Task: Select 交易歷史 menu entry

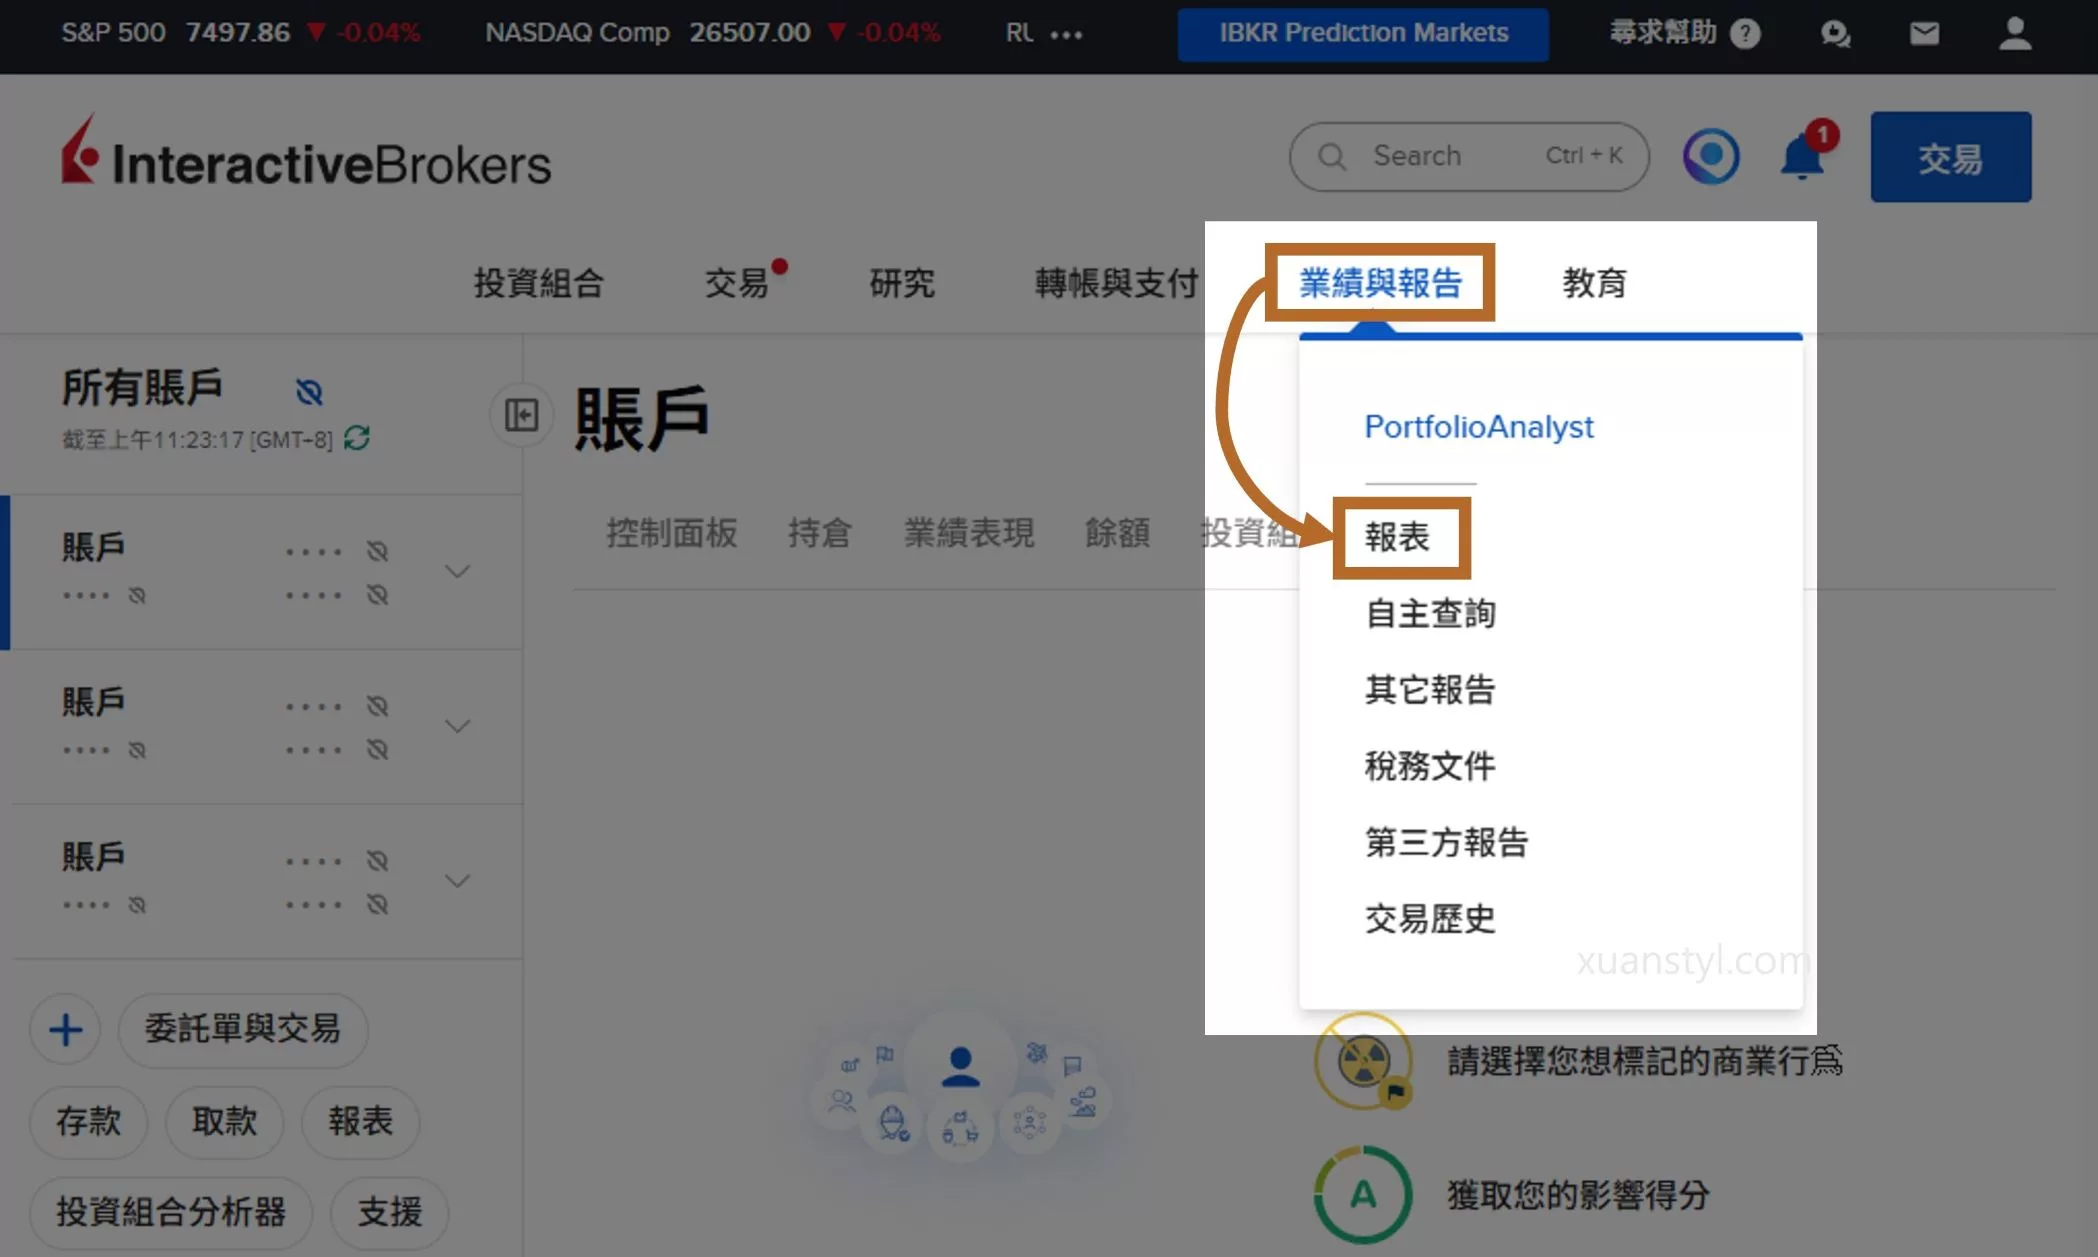Action: tap(1430, 918)
